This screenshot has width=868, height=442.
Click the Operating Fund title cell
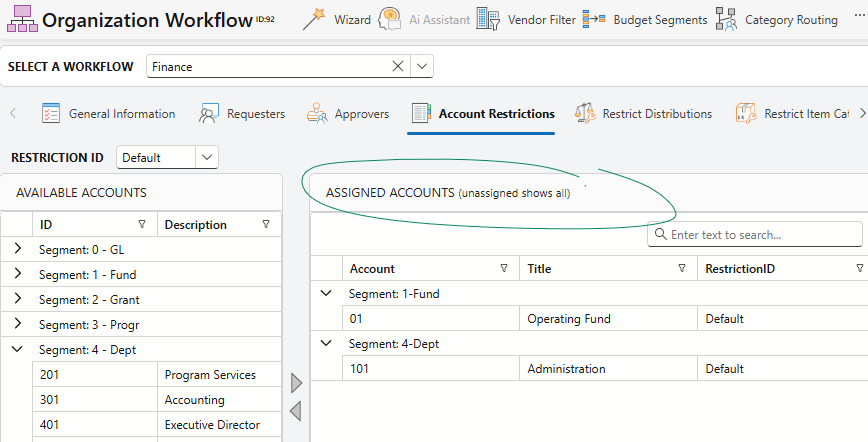tap(608, 318)
